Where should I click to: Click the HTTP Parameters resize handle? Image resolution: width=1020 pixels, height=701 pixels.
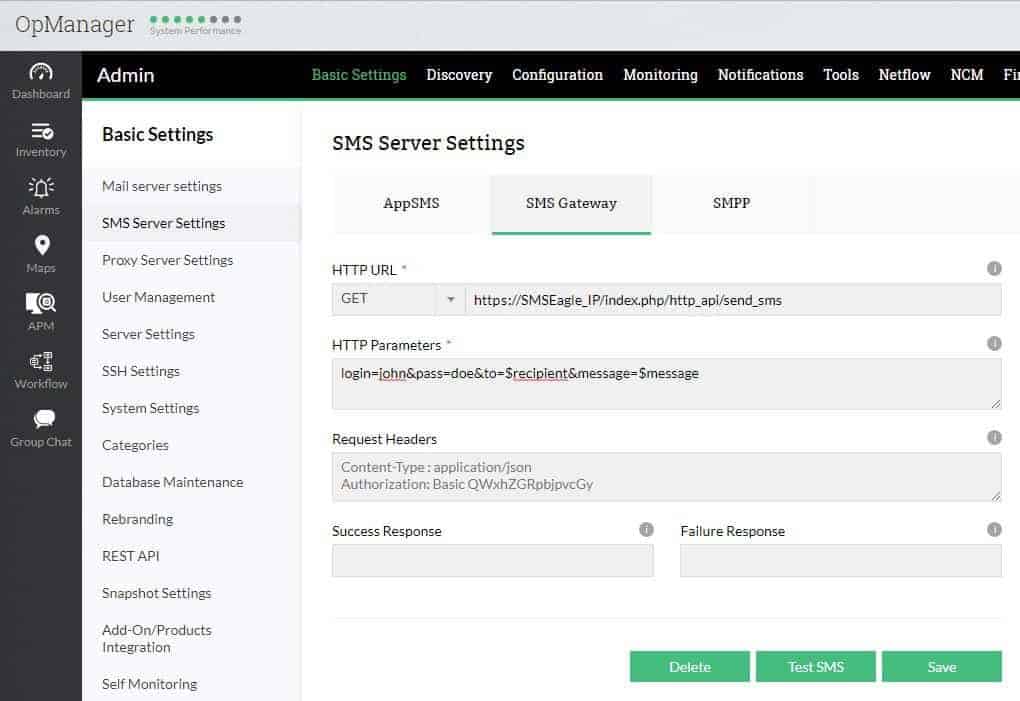tap(996, 404)
